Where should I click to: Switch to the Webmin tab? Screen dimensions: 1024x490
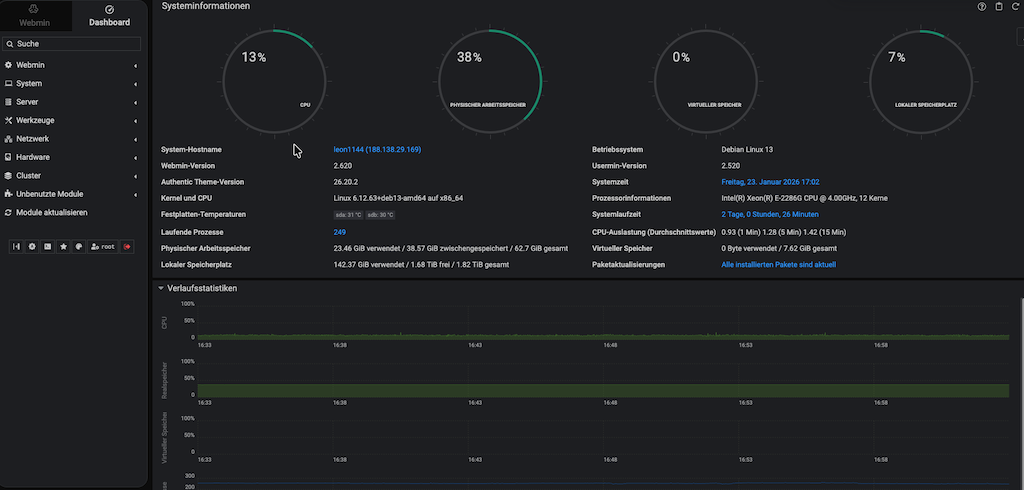35,16
